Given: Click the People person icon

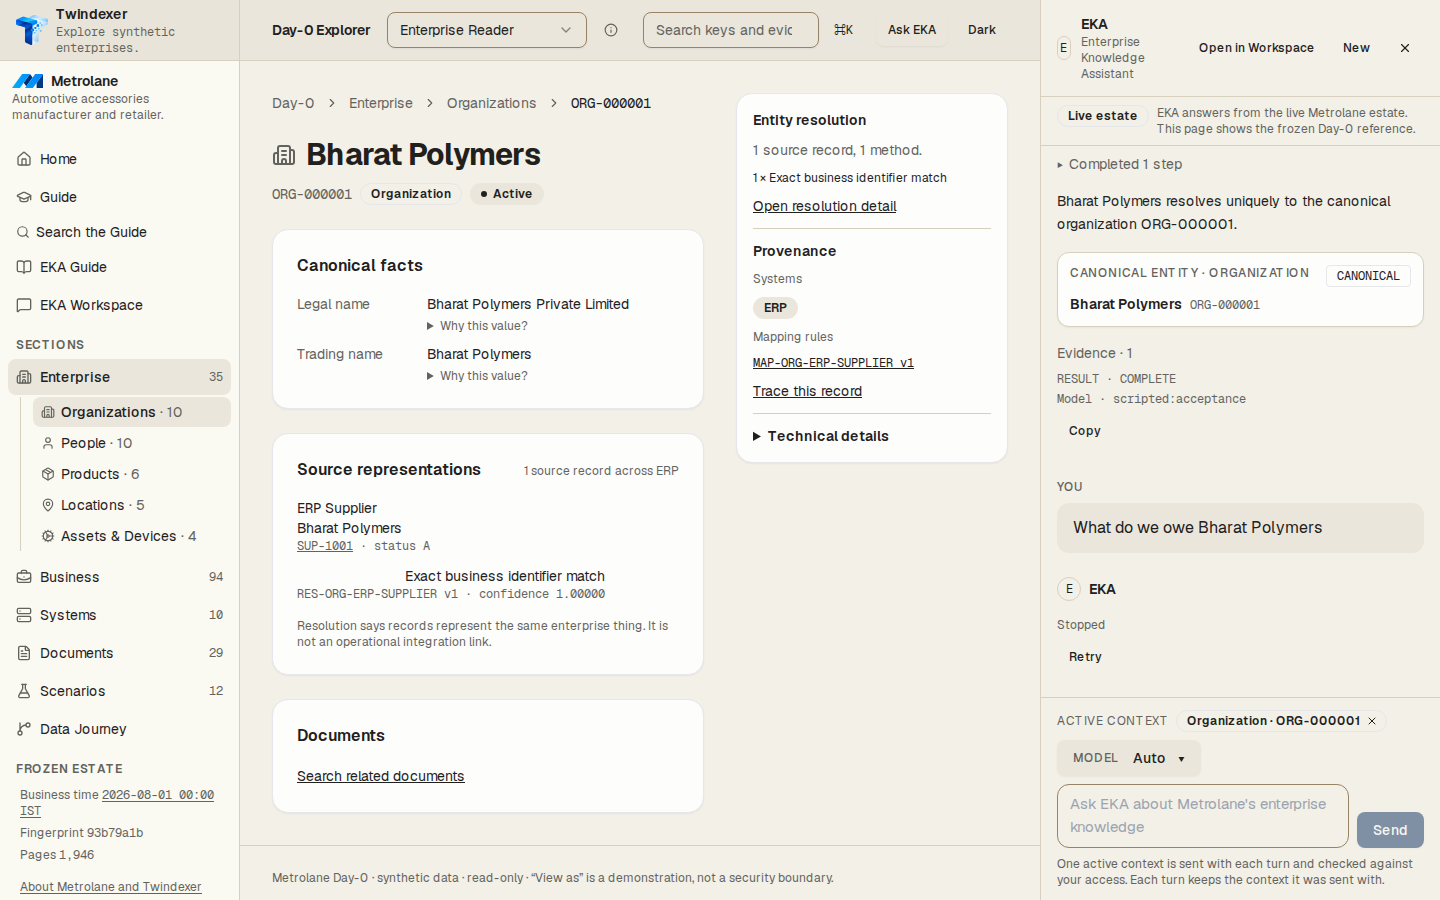Looking at the screenshot, I should (x=48, y=443).
